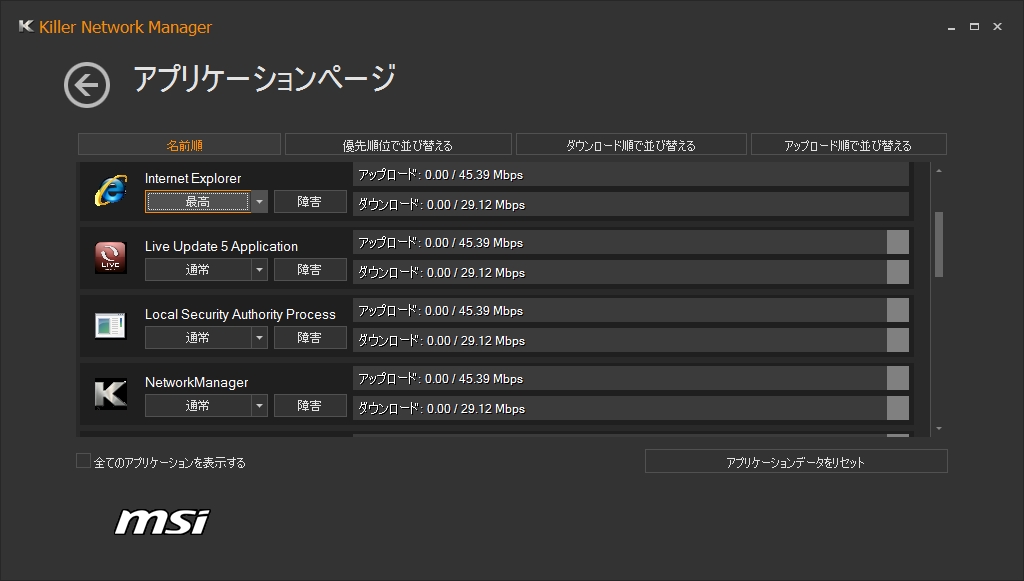This screenshot has height=581, width=1024.
Task: Open Internet Explorer priority dropdown
Action: 259,202
